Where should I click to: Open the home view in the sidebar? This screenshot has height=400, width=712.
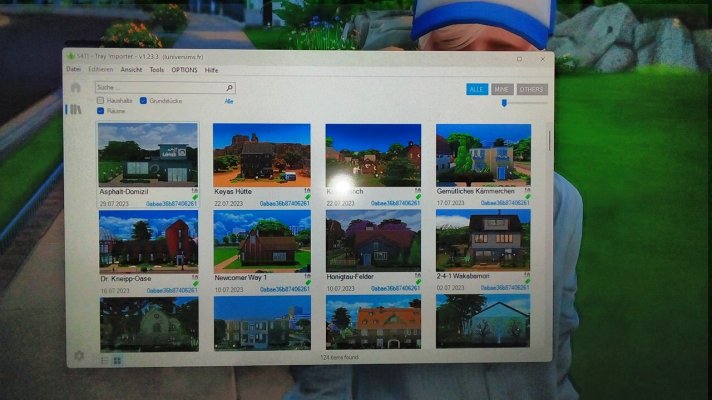(x=75, y=88)
